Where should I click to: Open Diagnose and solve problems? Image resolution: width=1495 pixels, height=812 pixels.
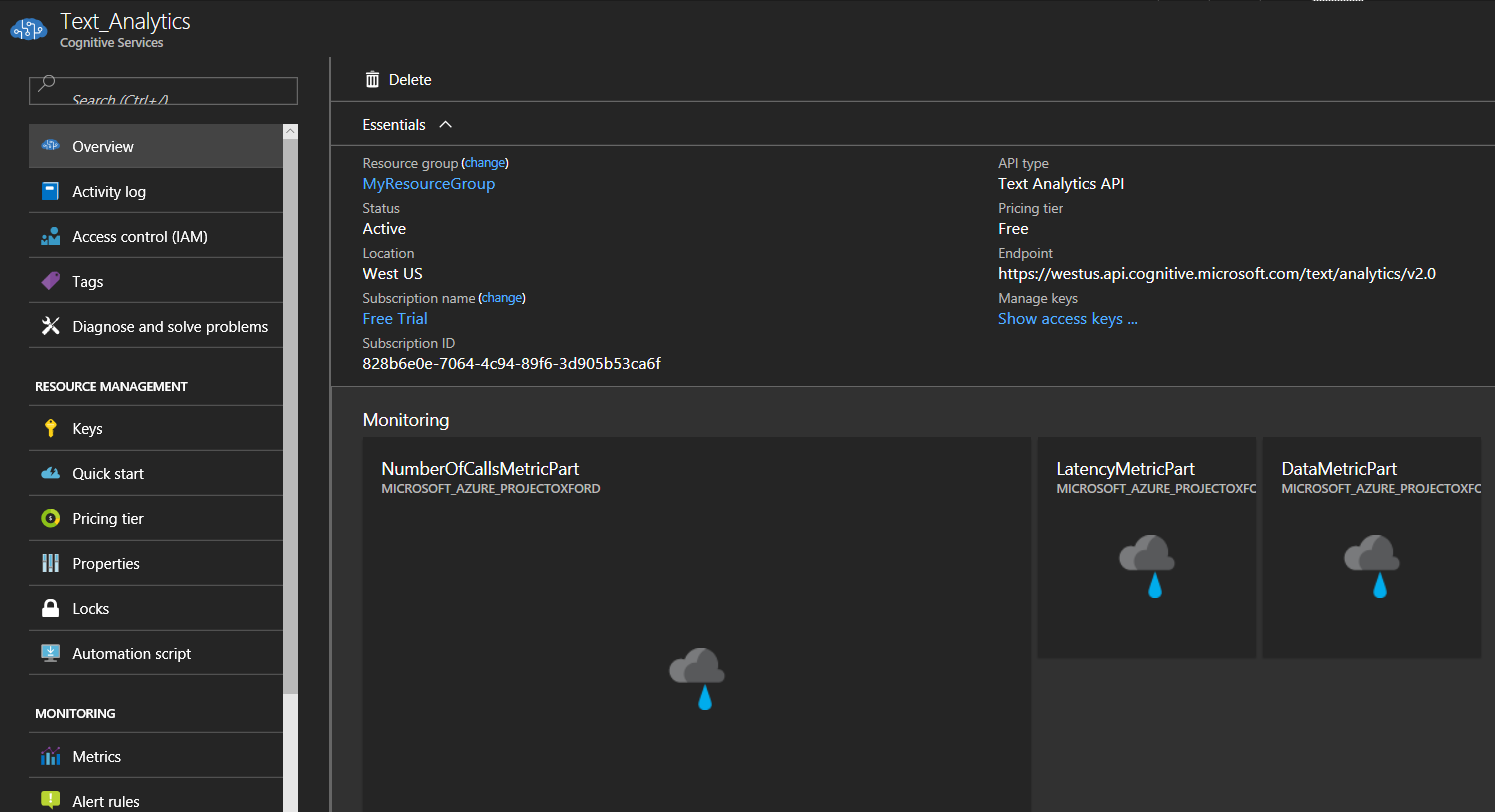(x=156, y=326)
